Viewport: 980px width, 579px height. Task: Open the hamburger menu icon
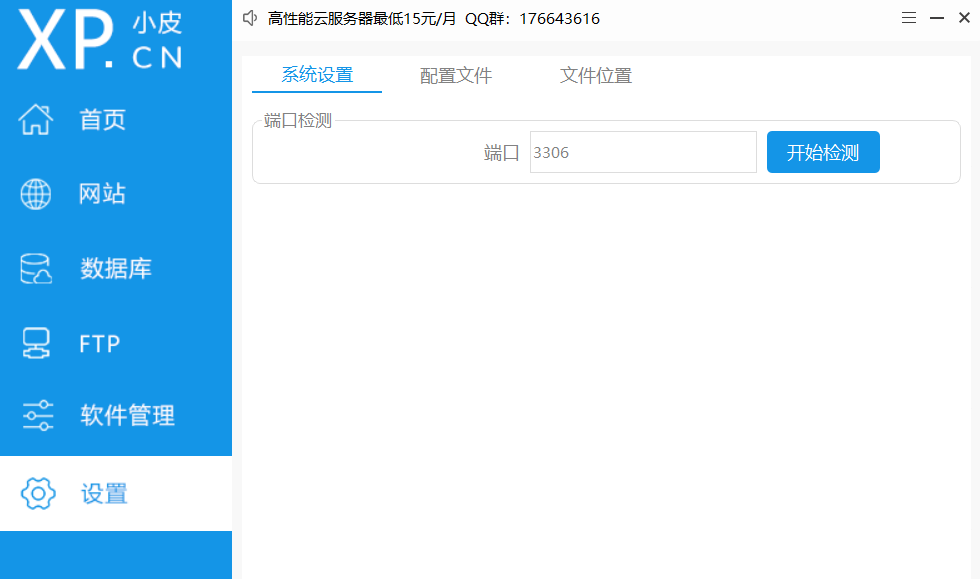[909, 18]
